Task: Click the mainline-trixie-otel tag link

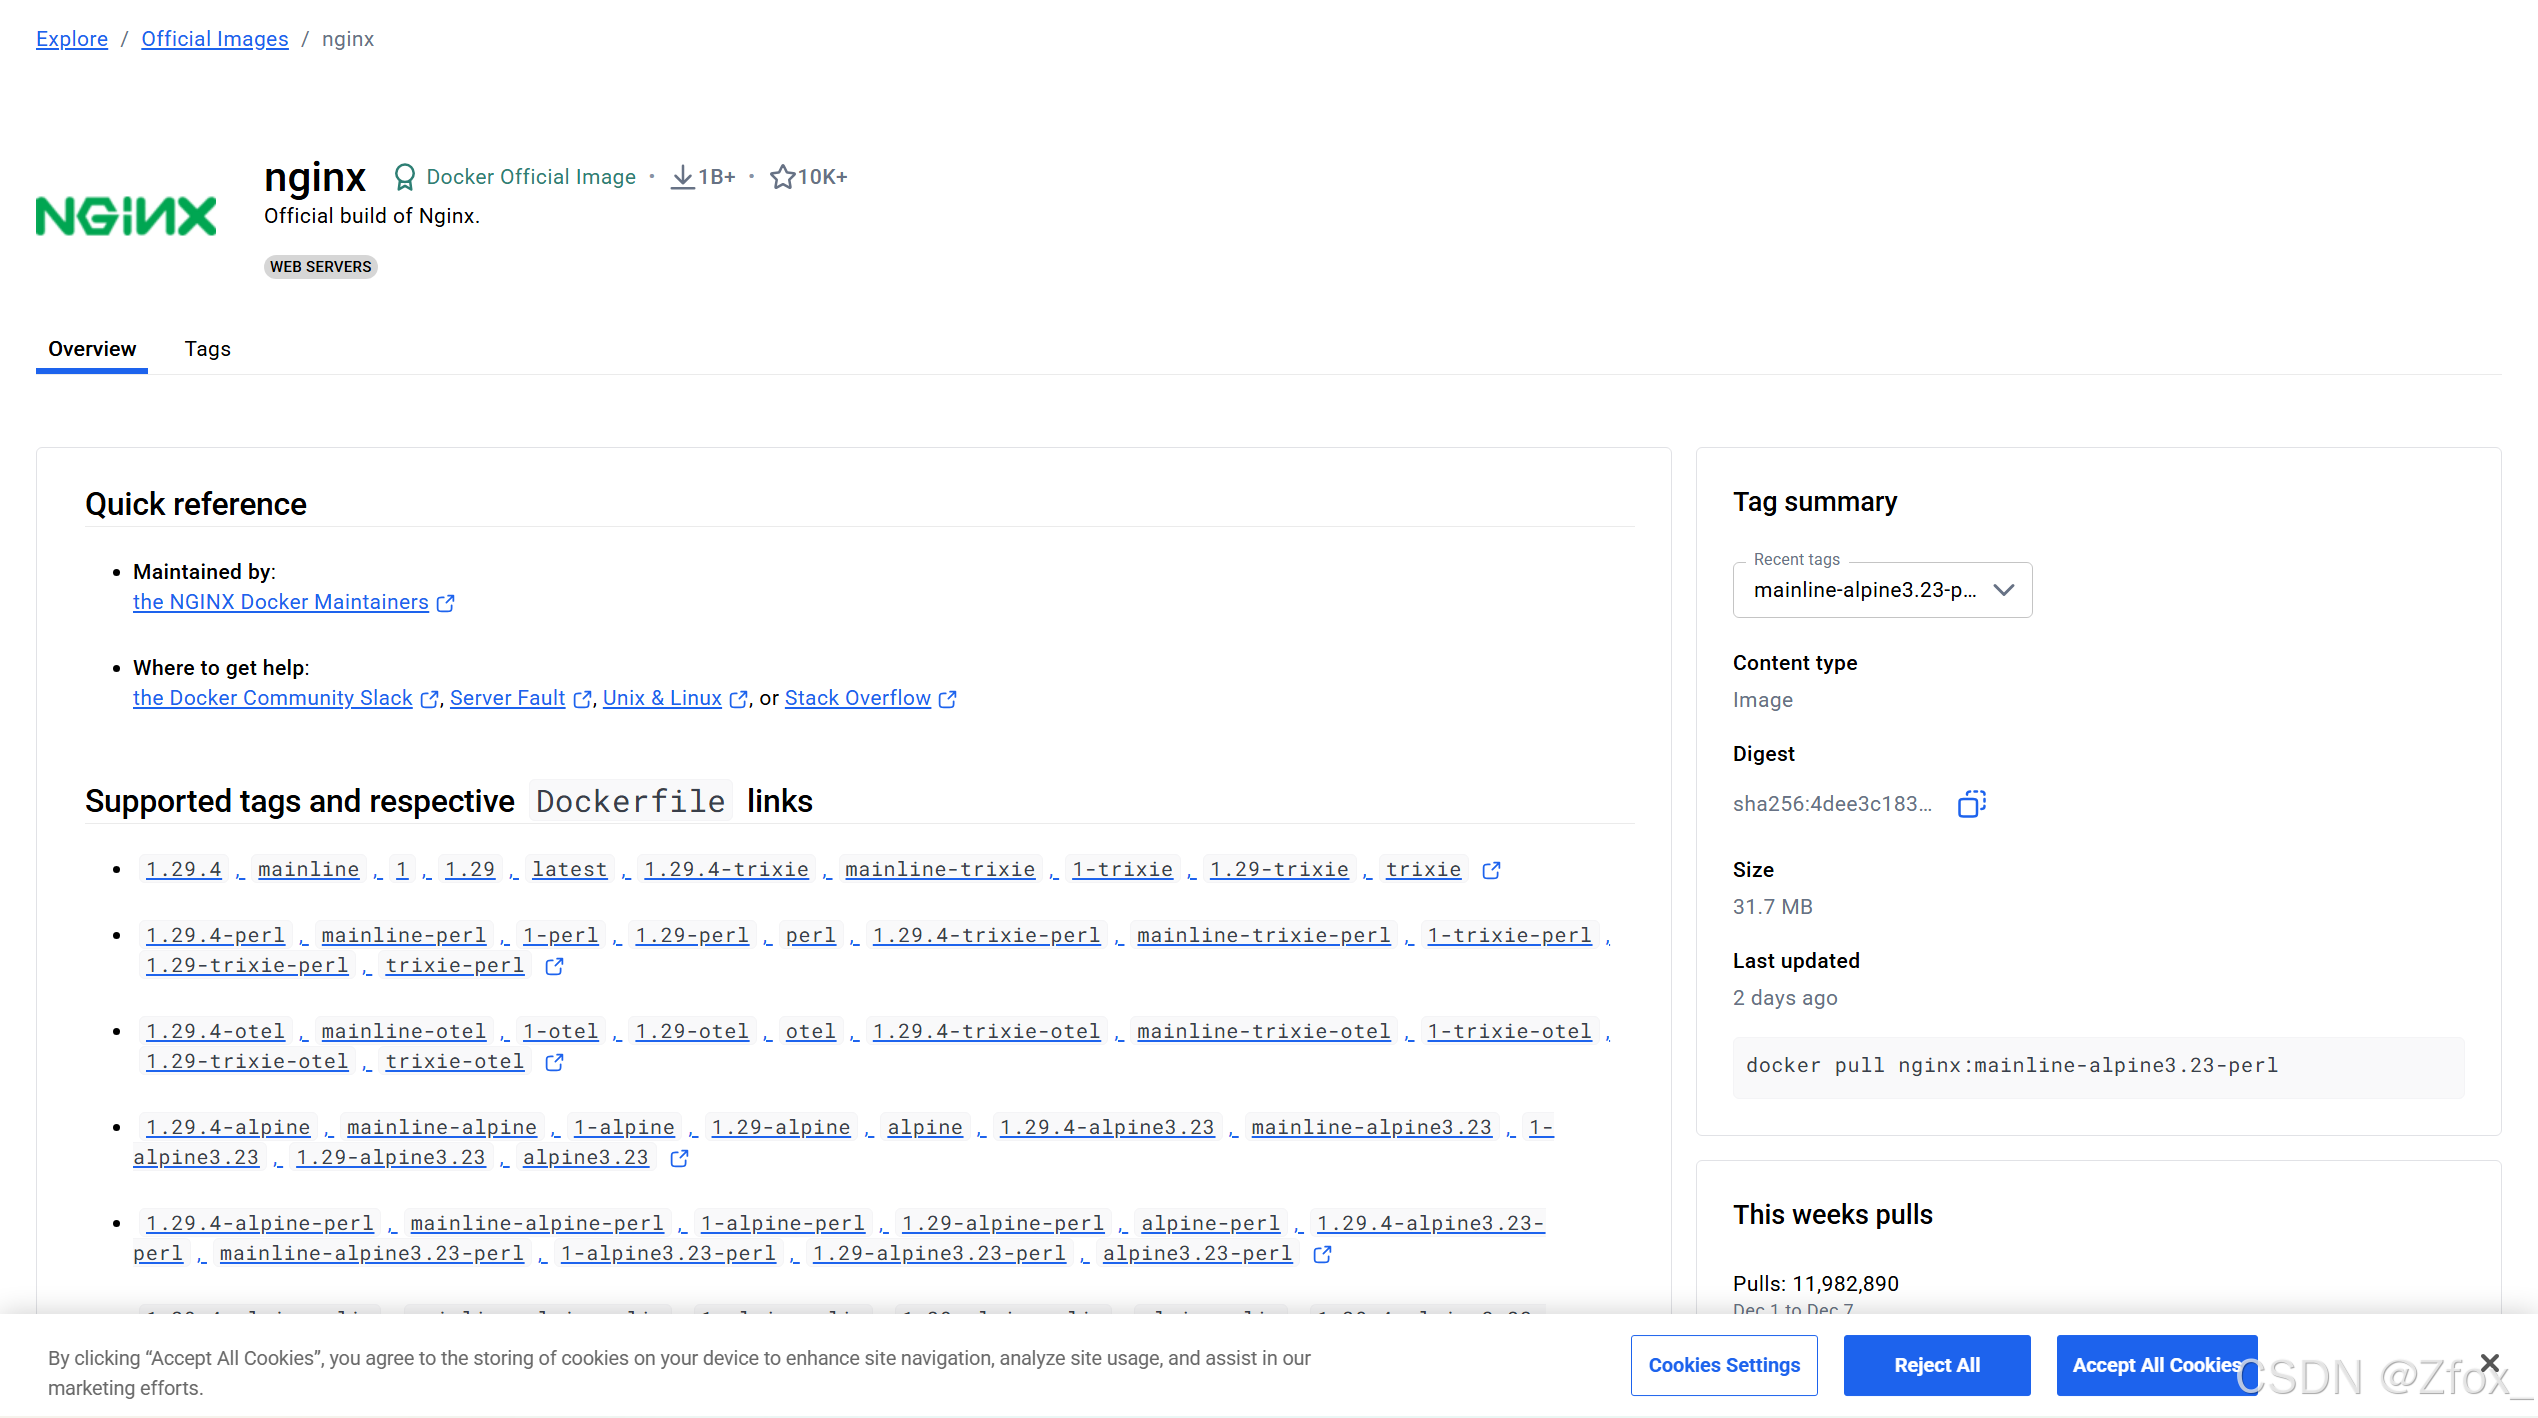Action: (1264, 1032)
